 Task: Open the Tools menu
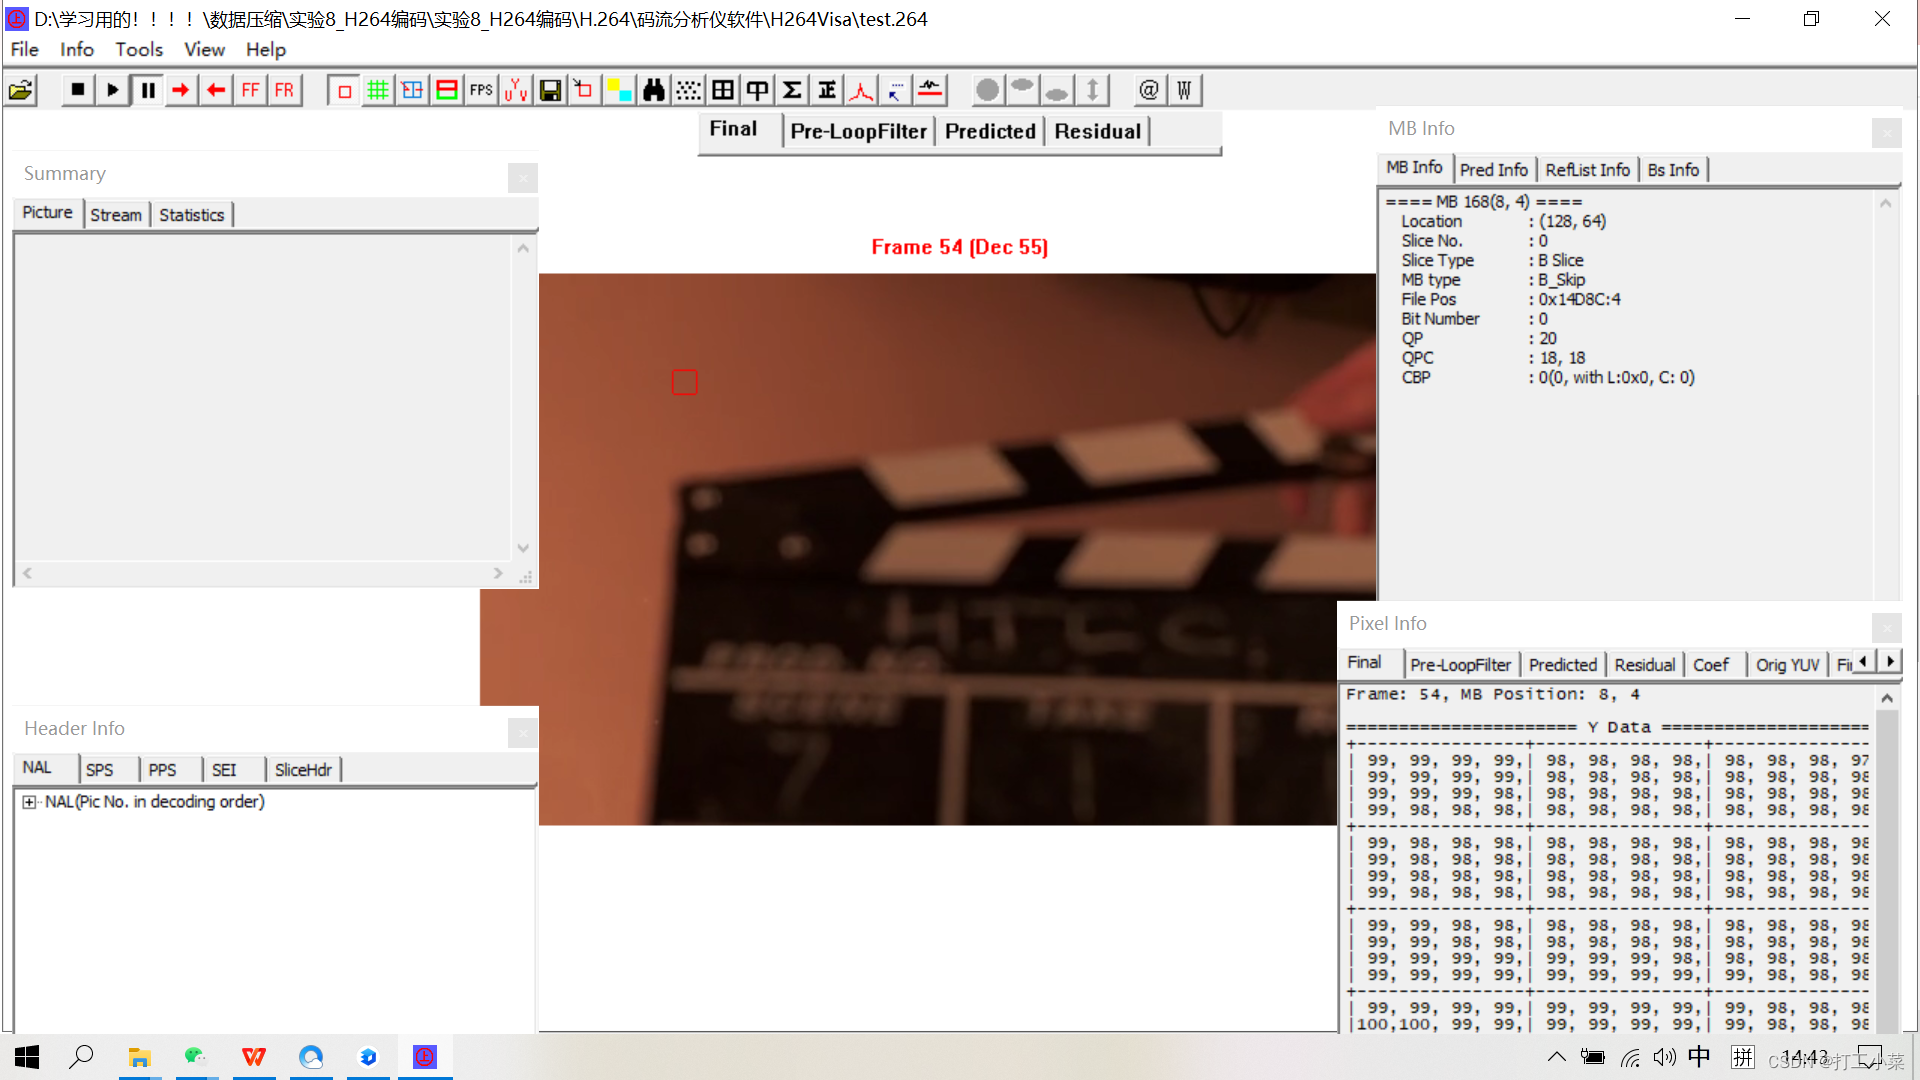coord(138,49)
